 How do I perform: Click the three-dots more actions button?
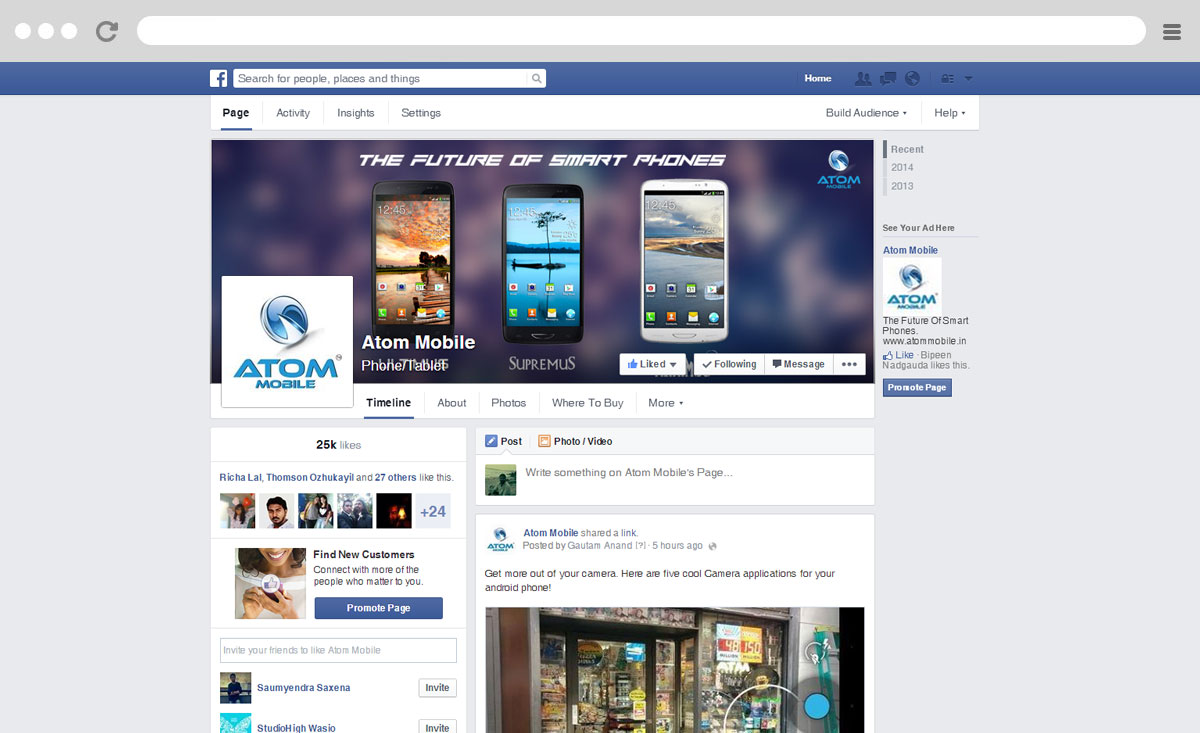coord(849,365)
